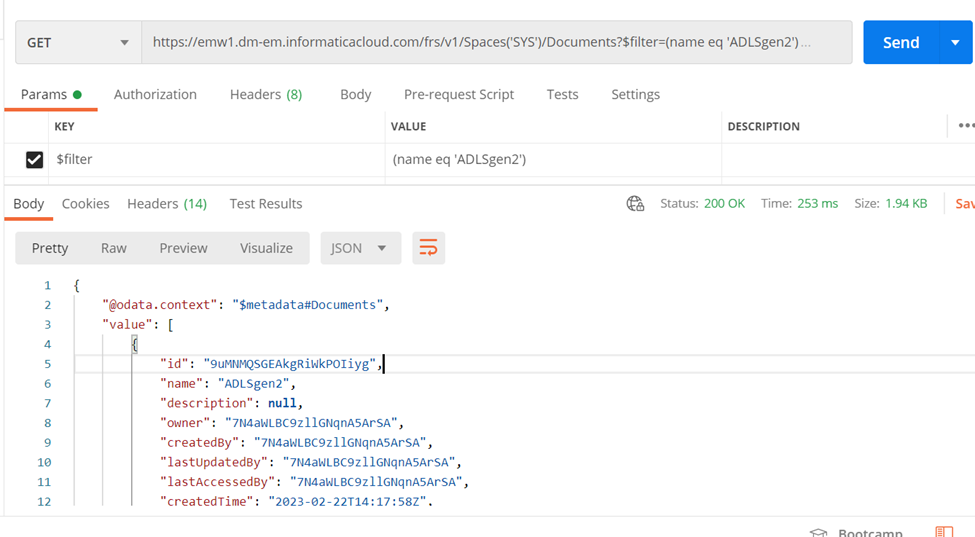Select the Pretty view
Screen dimensions: 975x537
coord(50,248)
